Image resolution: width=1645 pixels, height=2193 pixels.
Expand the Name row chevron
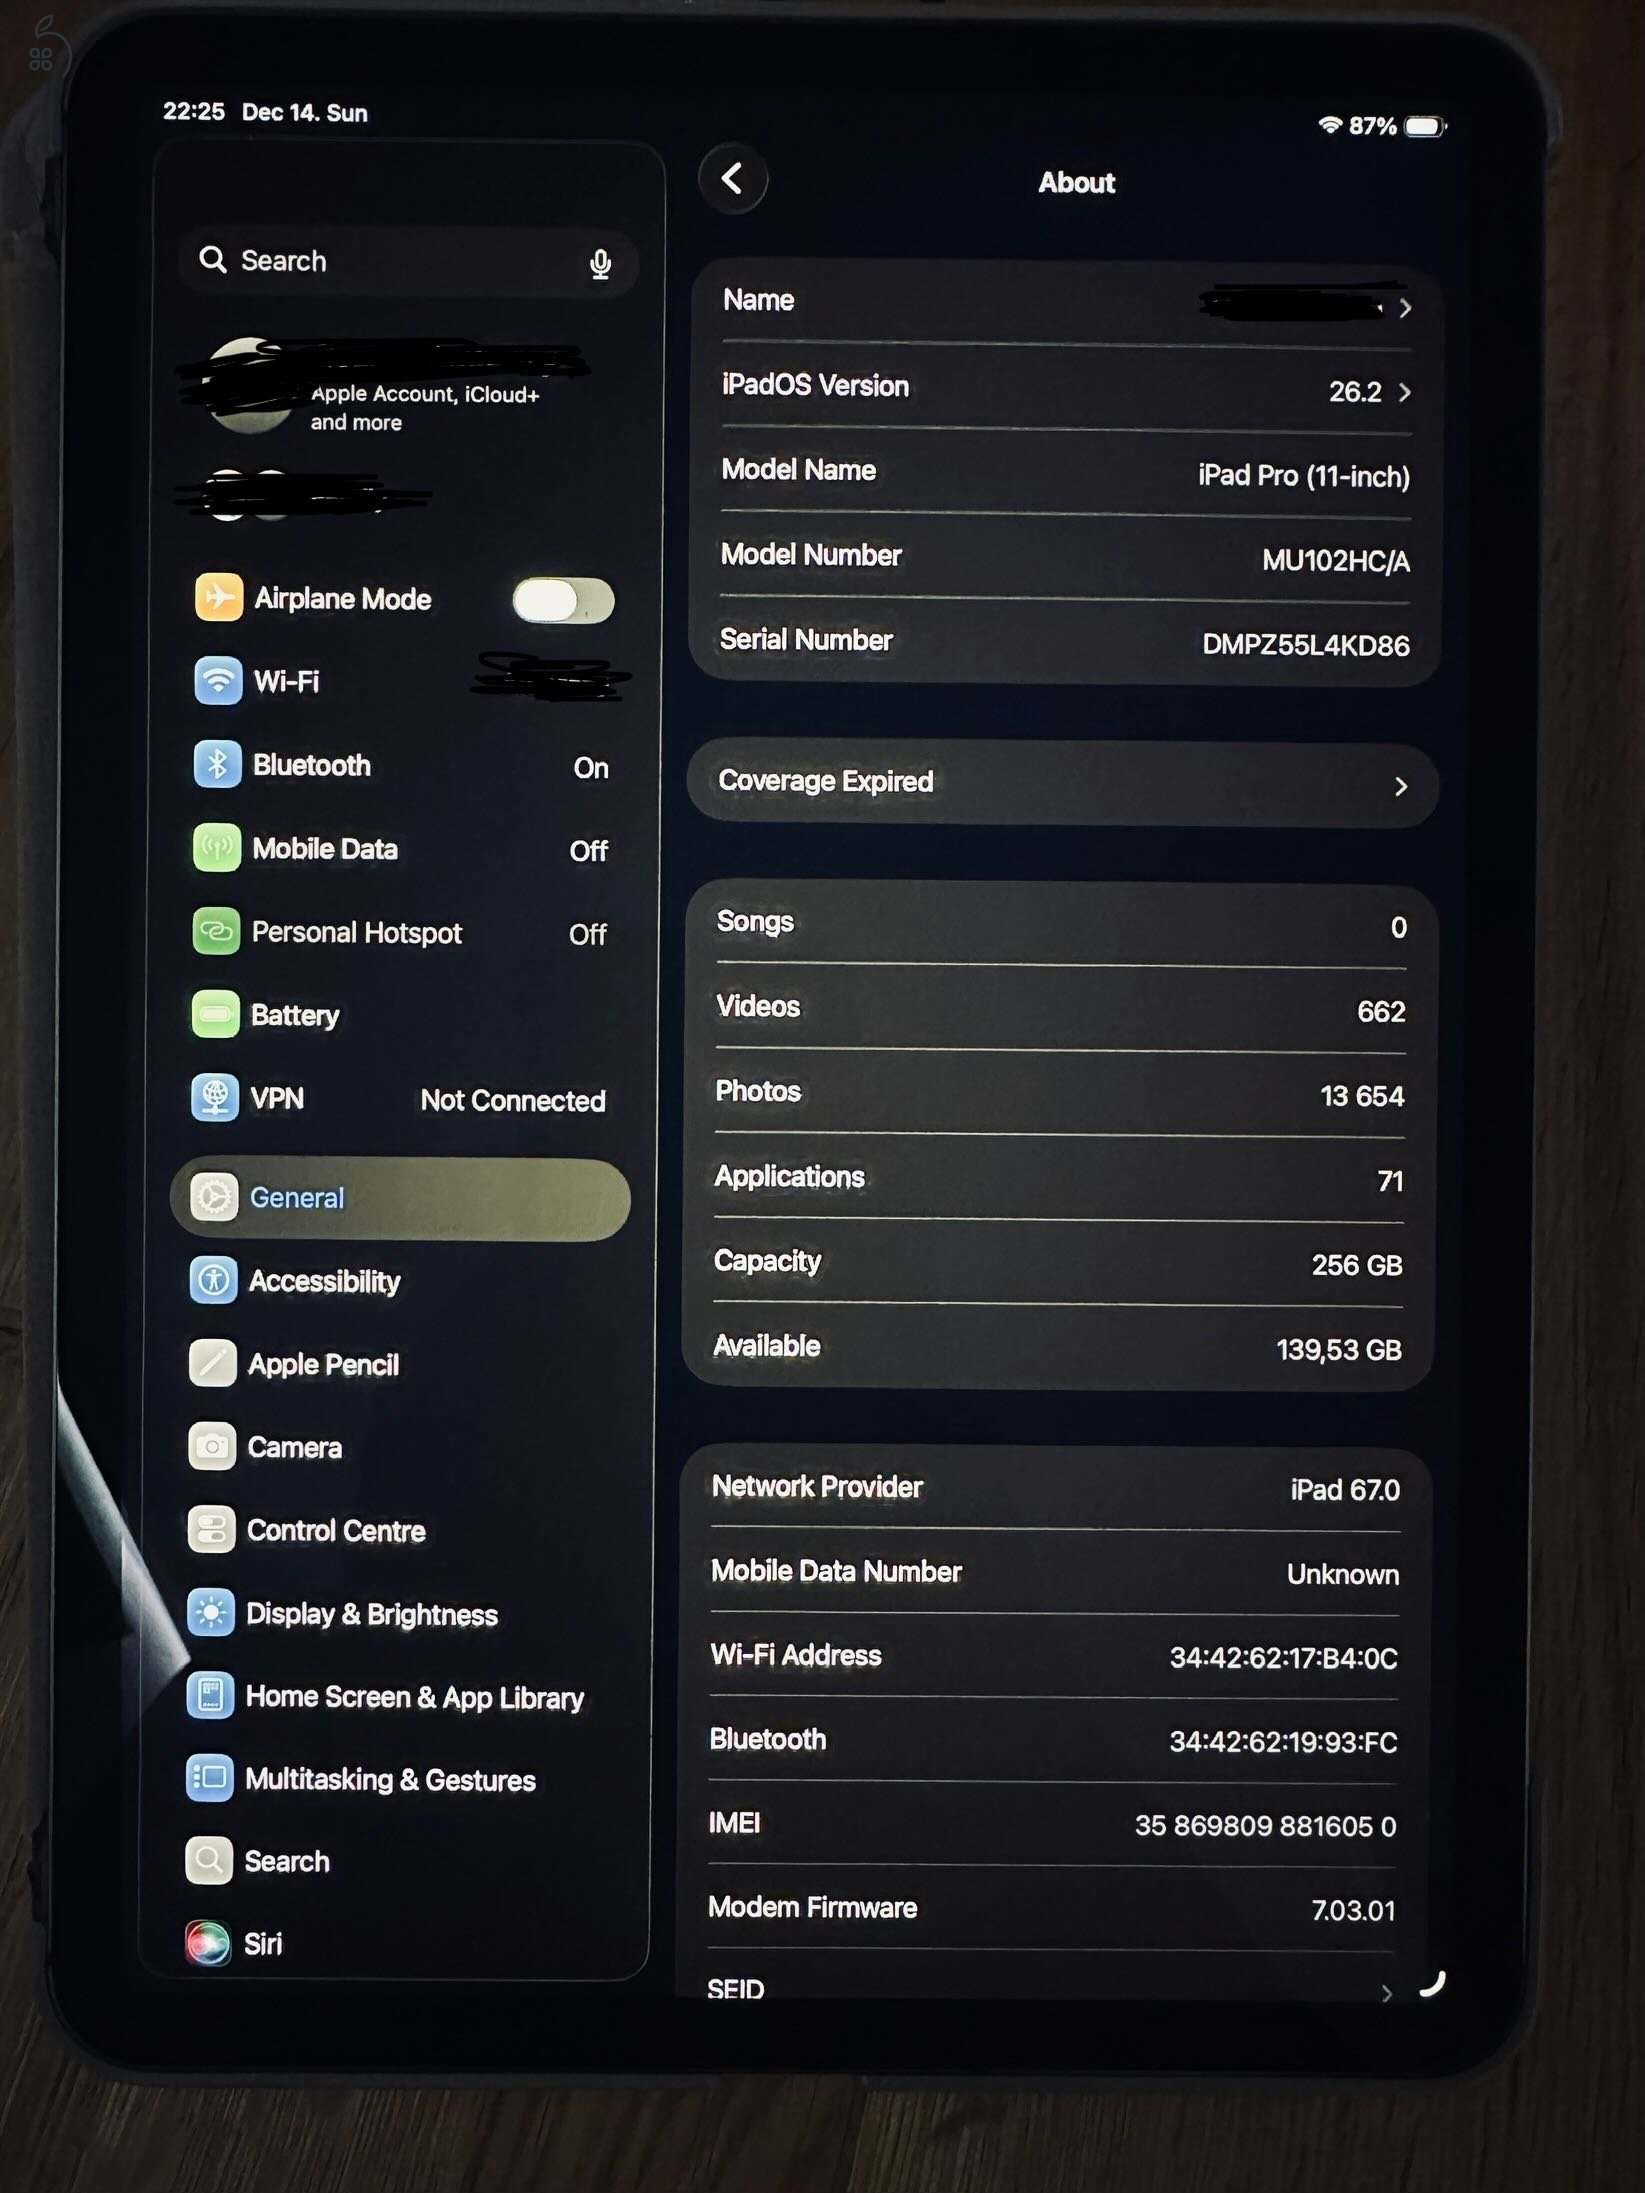point(1408,308)
